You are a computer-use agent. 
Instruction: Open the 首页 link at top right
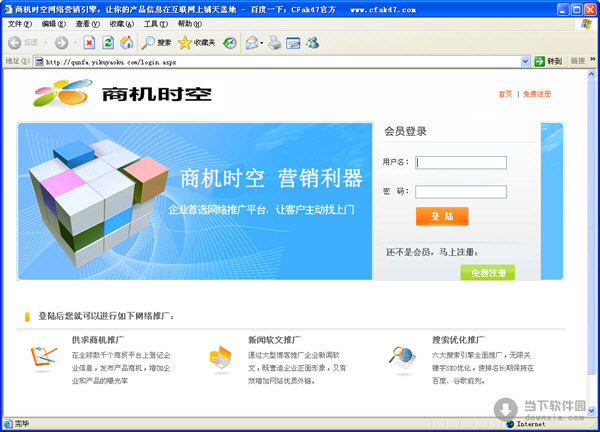click(505, 94)
